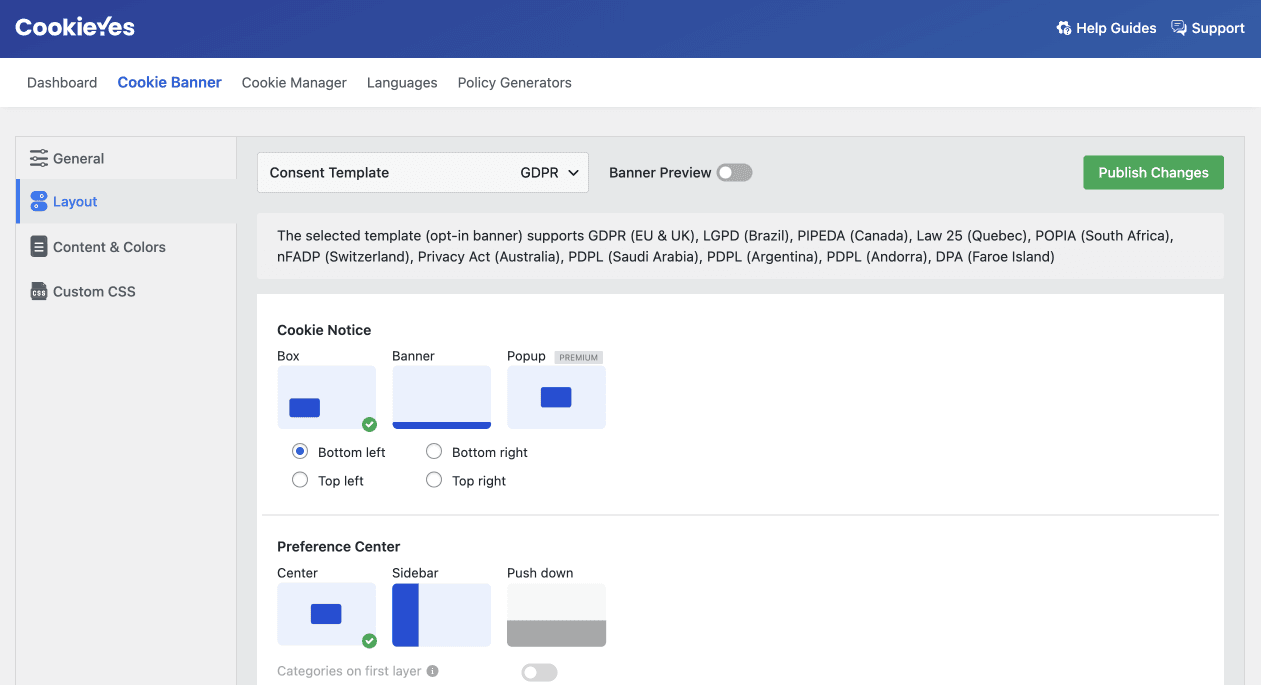Open the Consent Template GDPR dropdown
Image resolution: width=1261 pixels, height=685 pixels.
click(423, 172)
